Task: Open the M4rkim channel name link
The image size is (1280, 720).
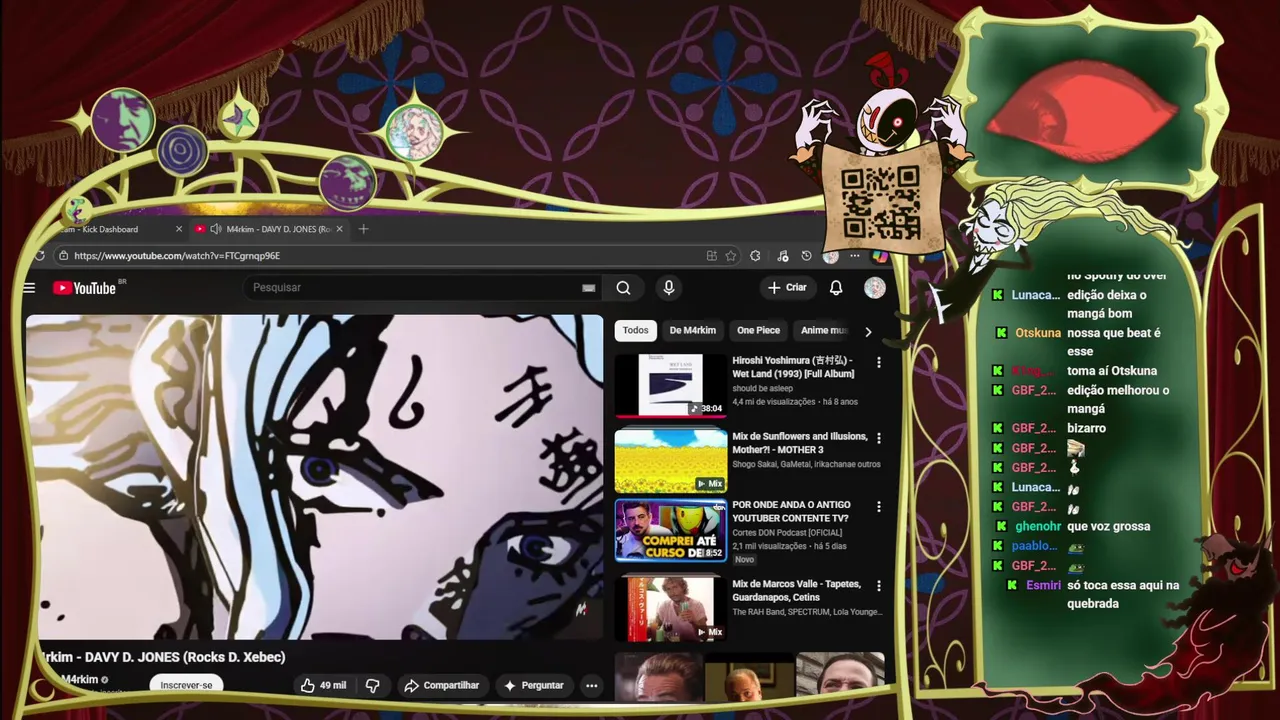Action: (78, 680)
